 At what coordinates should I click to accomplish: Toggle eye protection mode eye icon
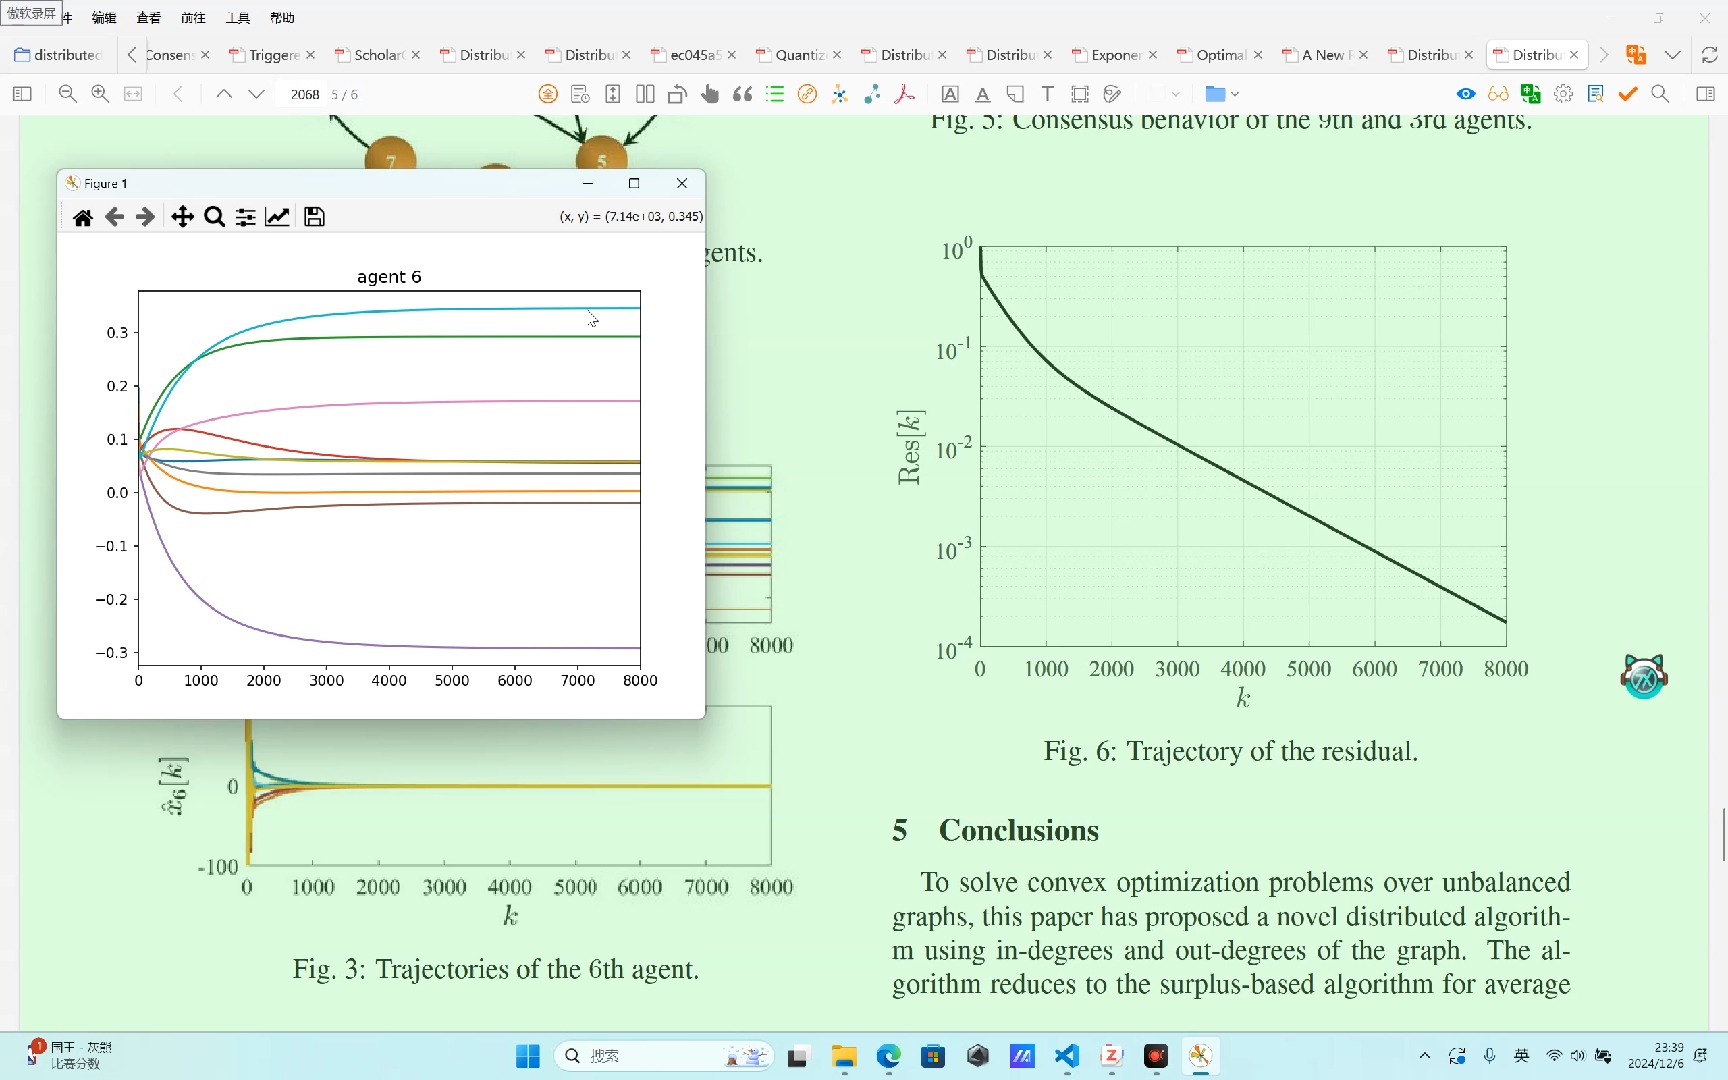click(x=1465, y=94)
